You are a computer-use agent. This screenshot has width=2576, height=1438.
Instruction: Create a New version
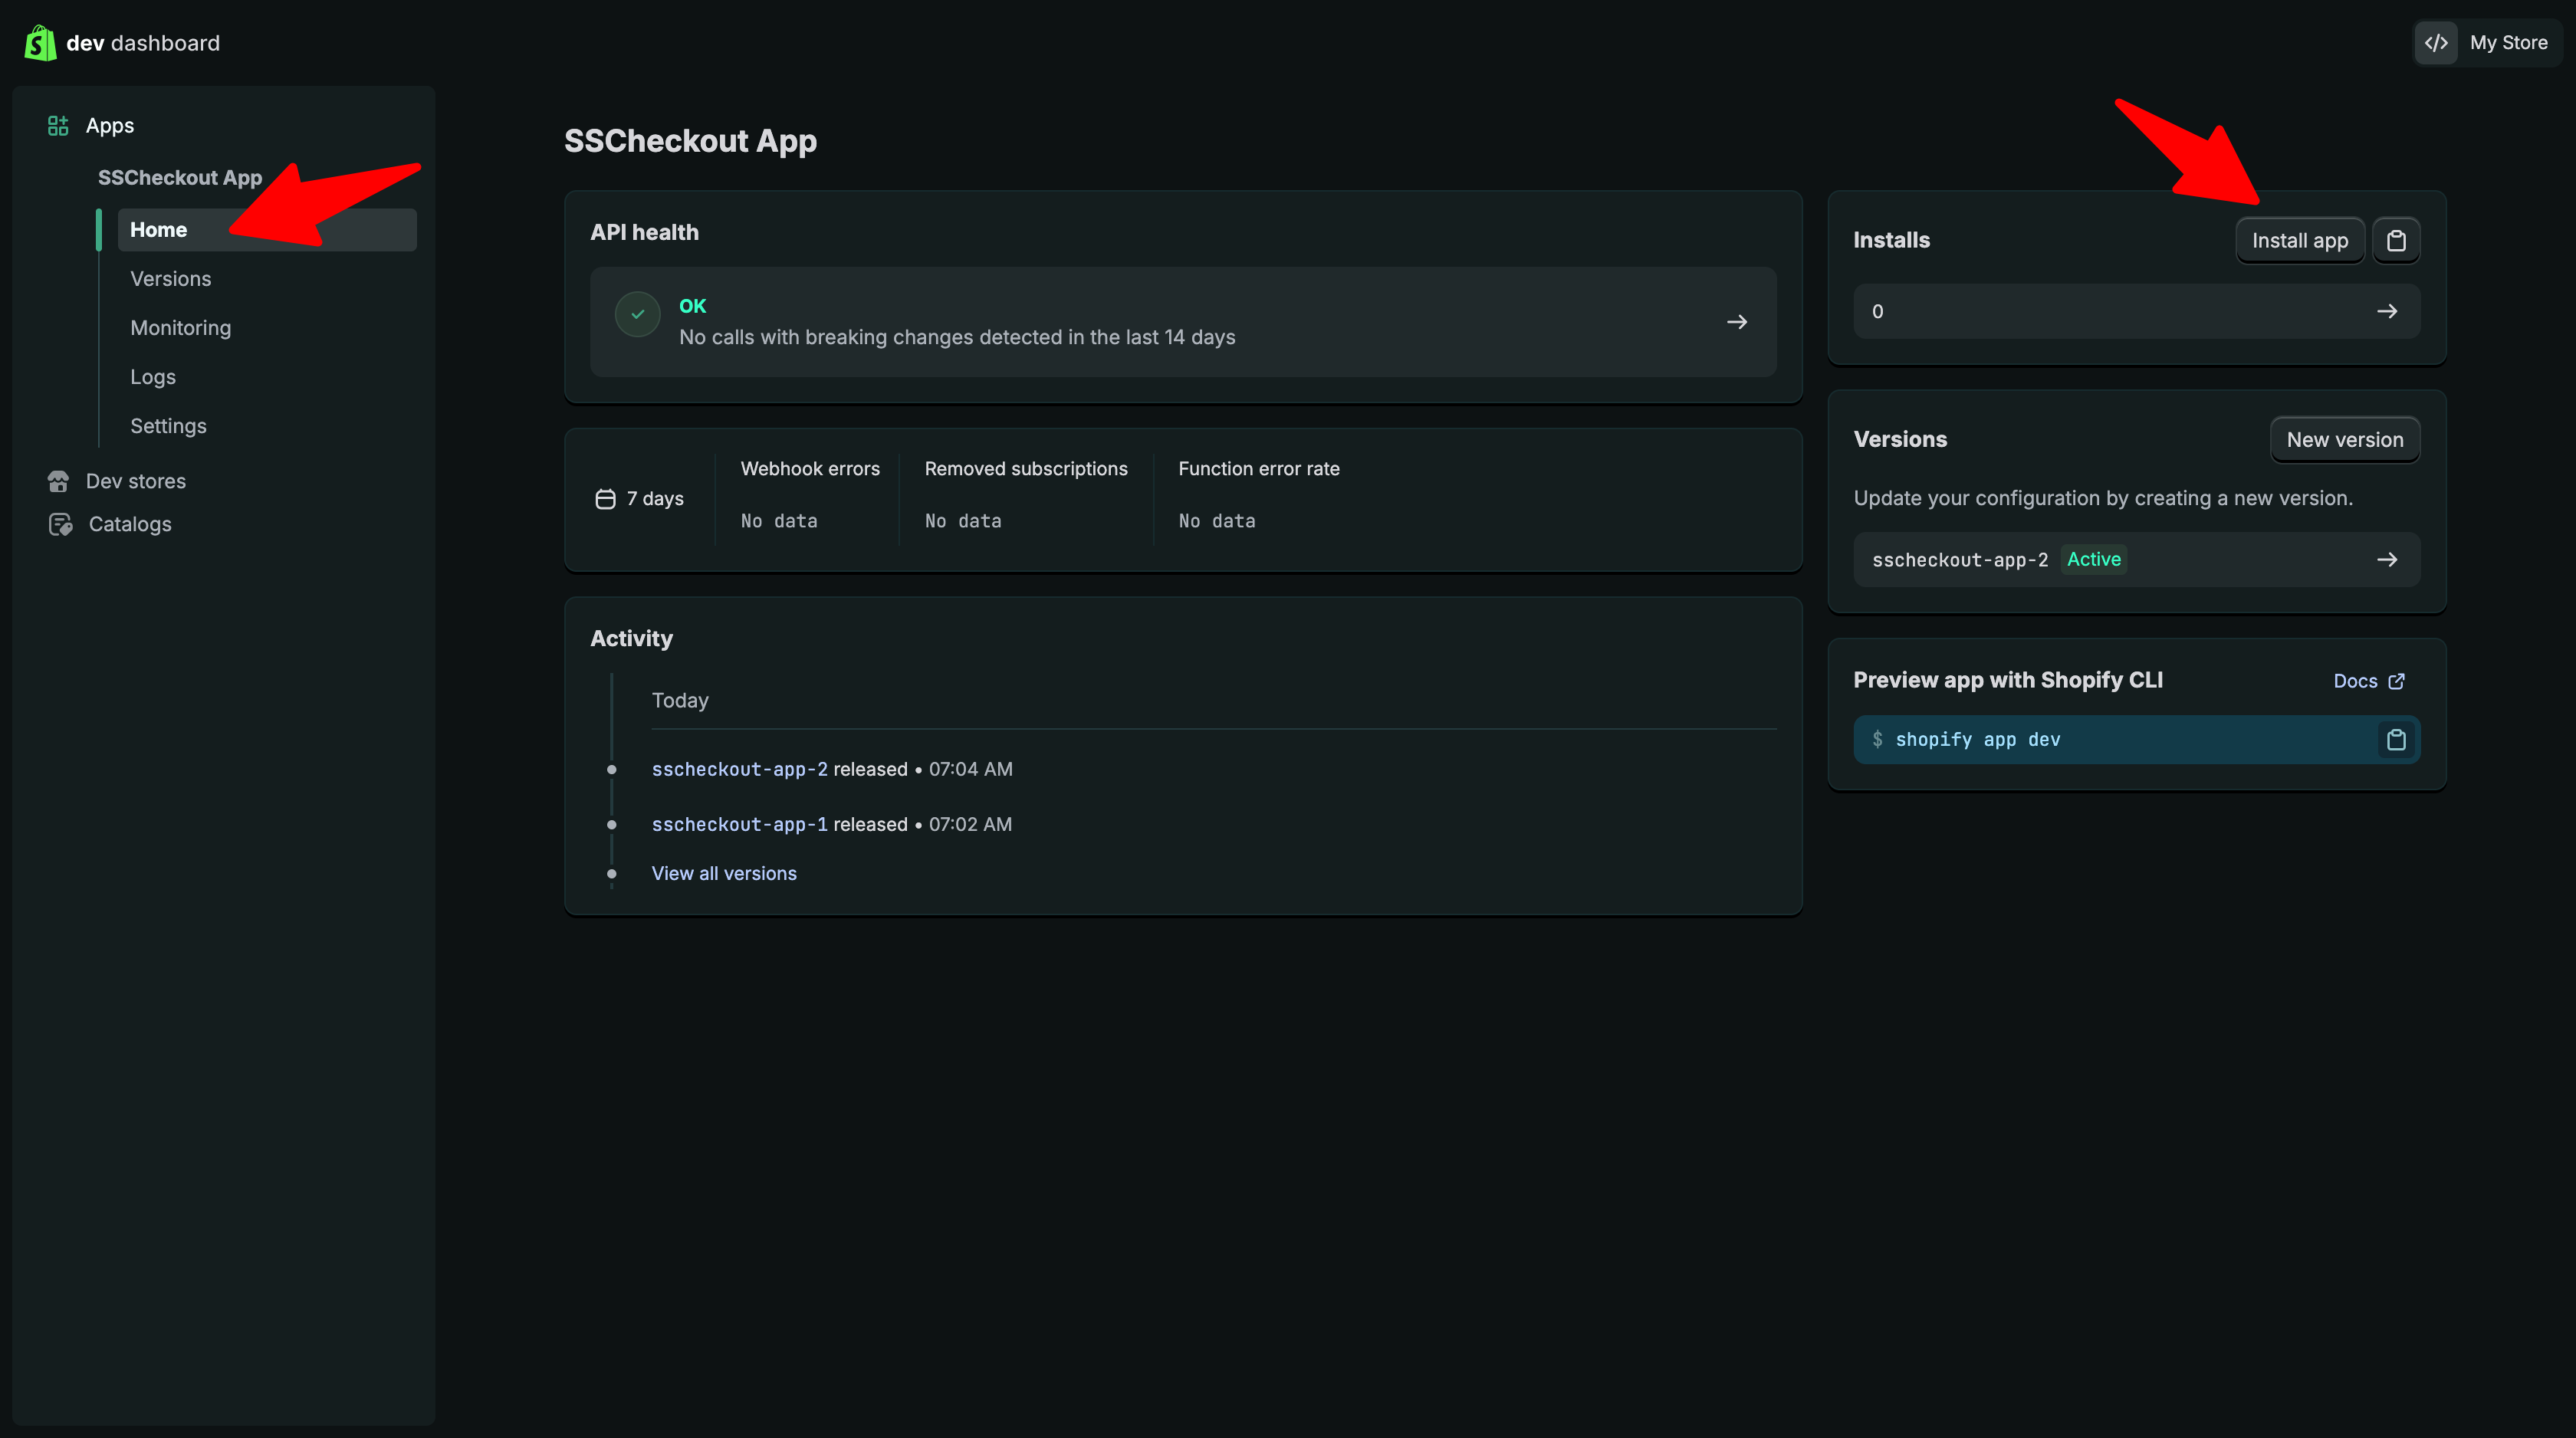tap(2344, 440)
